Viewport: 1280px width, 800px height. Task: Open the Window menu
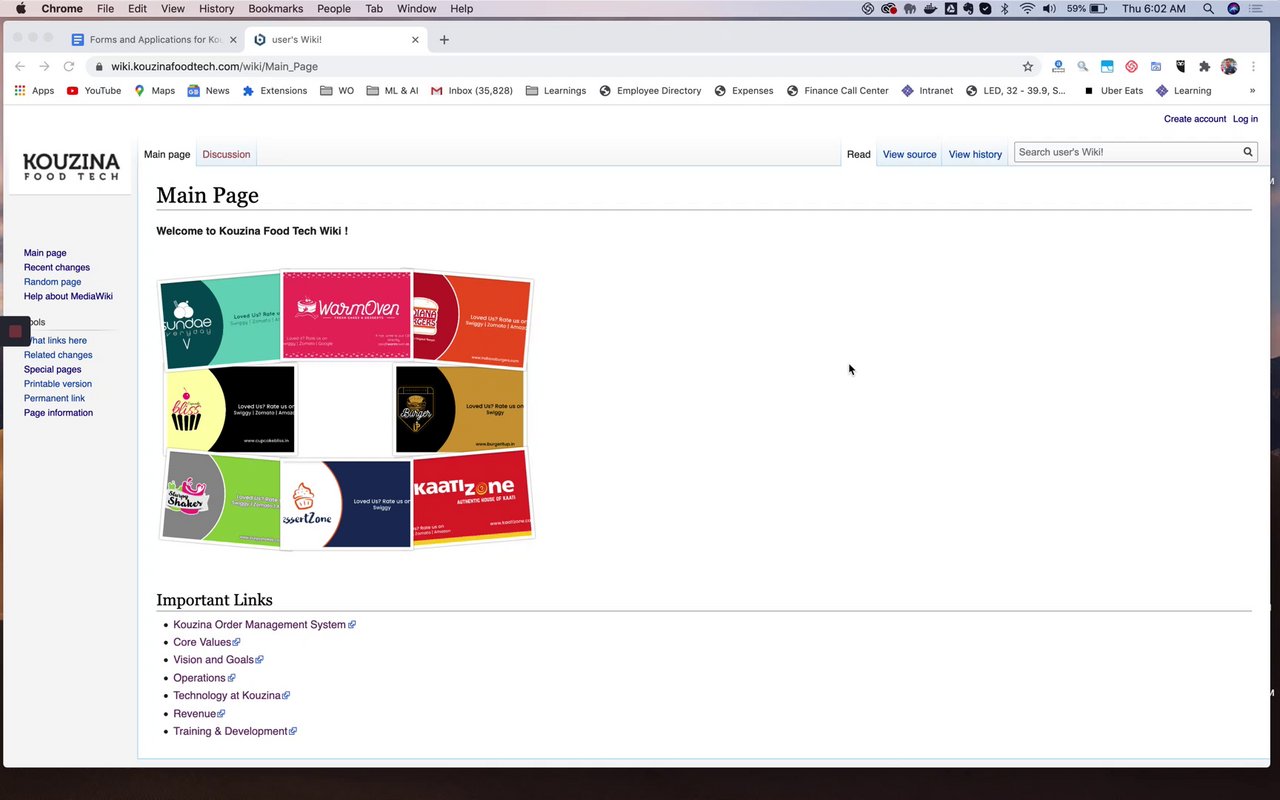[x=416, y=8]
